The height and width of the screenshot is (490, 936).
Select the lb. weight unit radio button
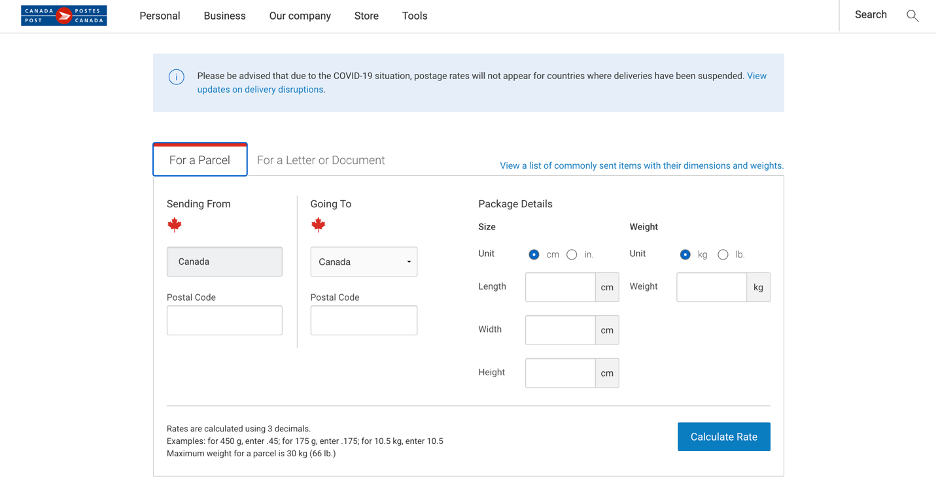(723, 255)
